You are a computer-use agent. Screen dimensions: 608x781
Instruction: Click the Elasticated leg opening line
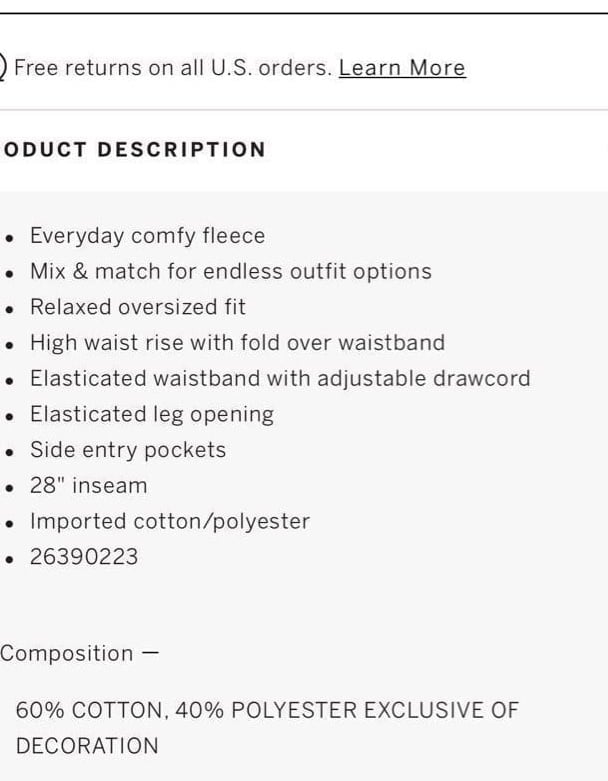(x=152, y=414)
